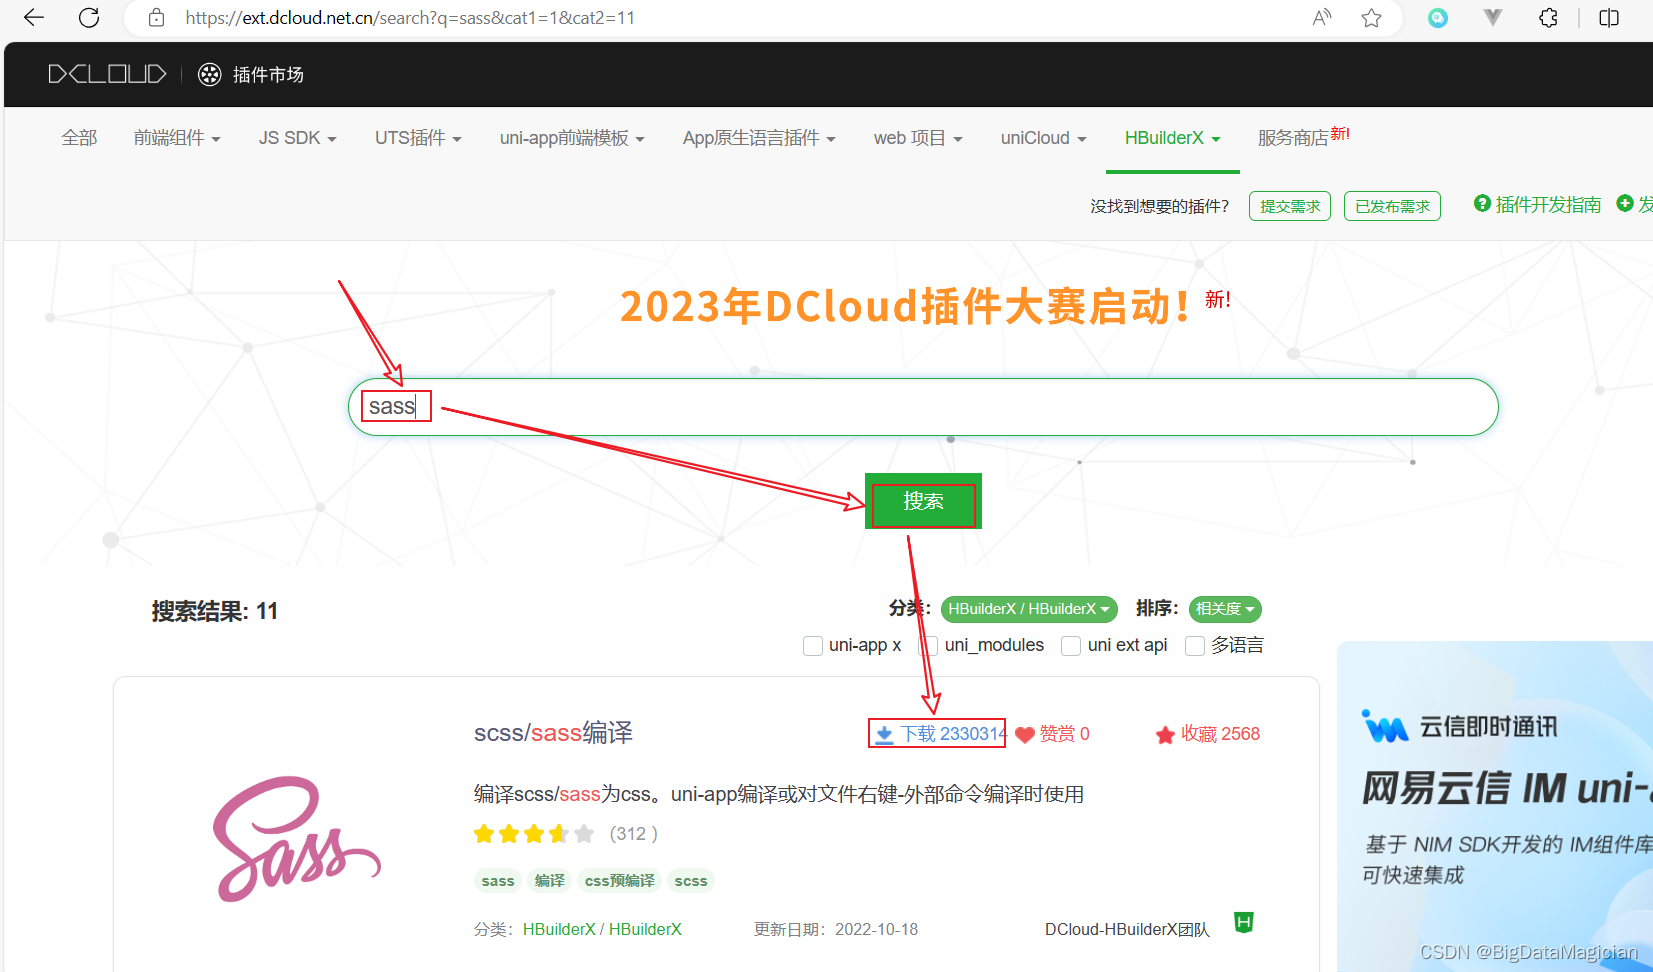Open the scss/sass编译 plugin title
1653x972 pixels.
point(553,733)
